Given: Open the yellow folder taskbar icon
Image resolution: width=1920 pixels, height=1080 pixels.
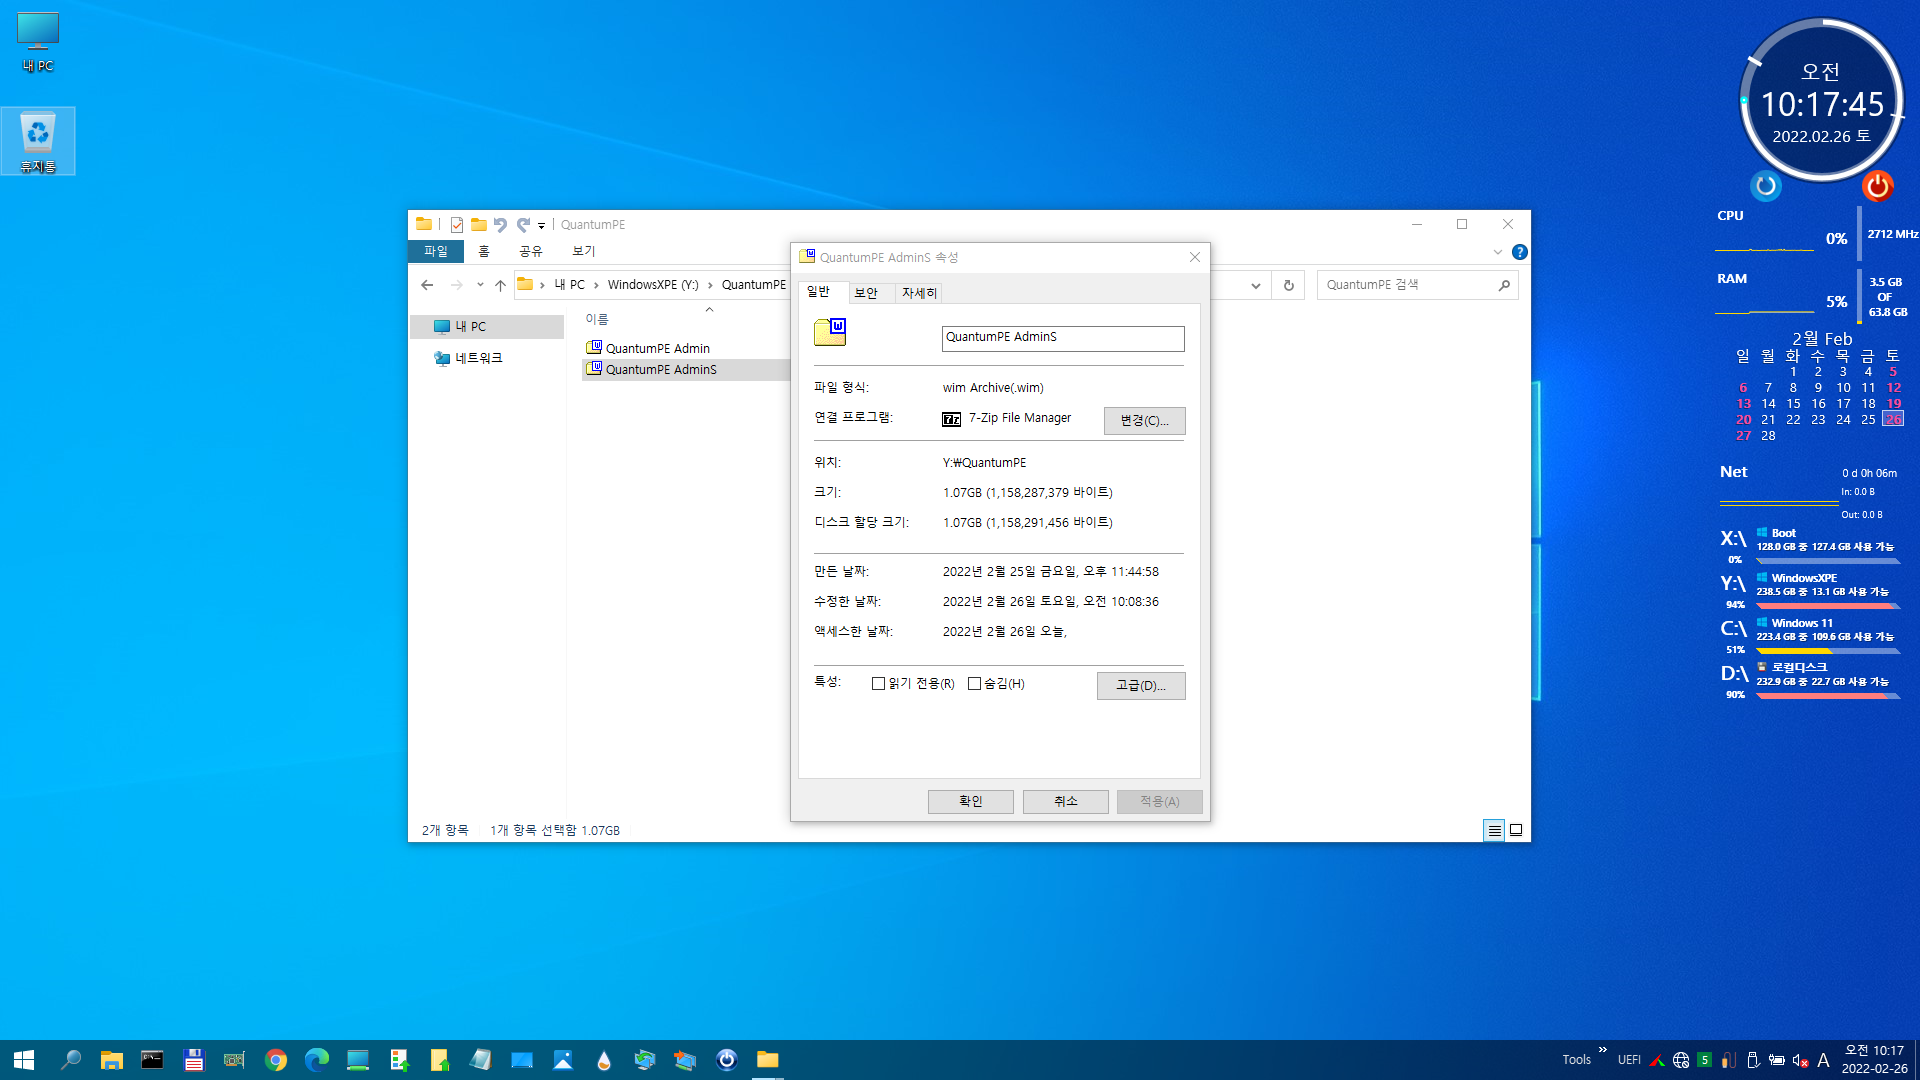Looking at the screenshot, I should click(767, 1060).
